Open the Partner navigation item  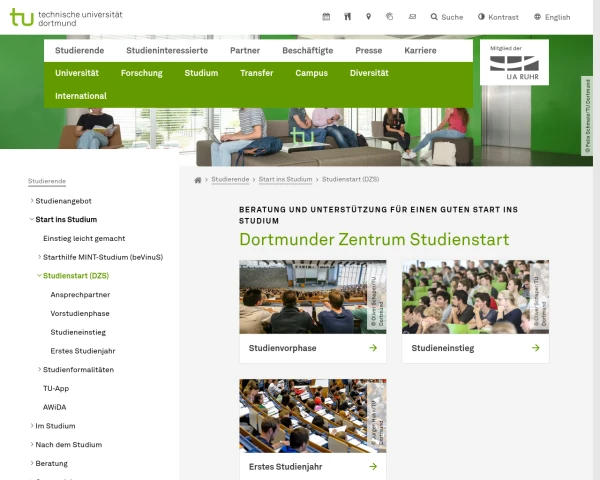(245, 51)
